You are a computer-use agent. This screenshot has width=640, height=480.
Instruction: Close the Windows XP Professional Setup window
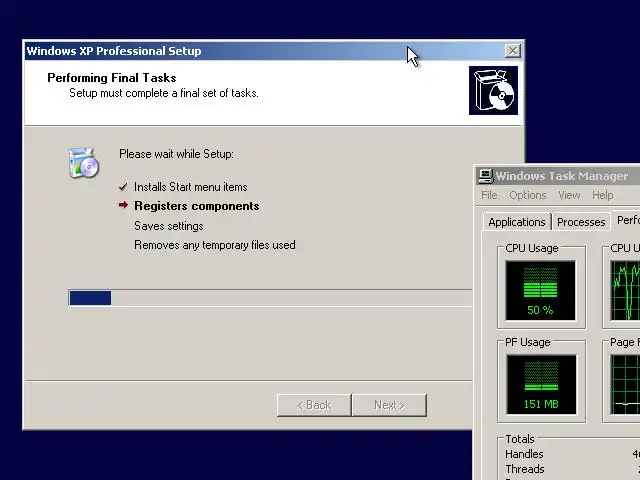pos(513,51)
